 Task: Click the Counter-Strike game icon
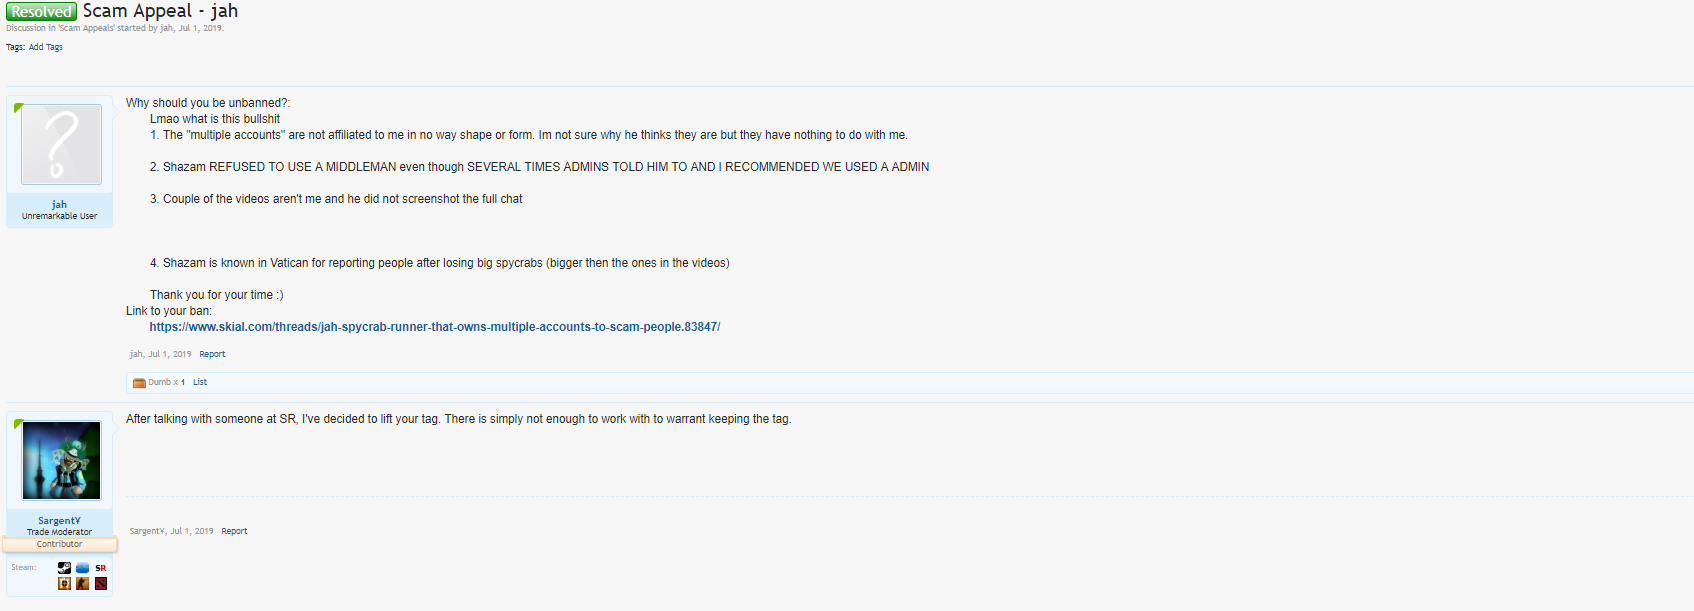82,584
